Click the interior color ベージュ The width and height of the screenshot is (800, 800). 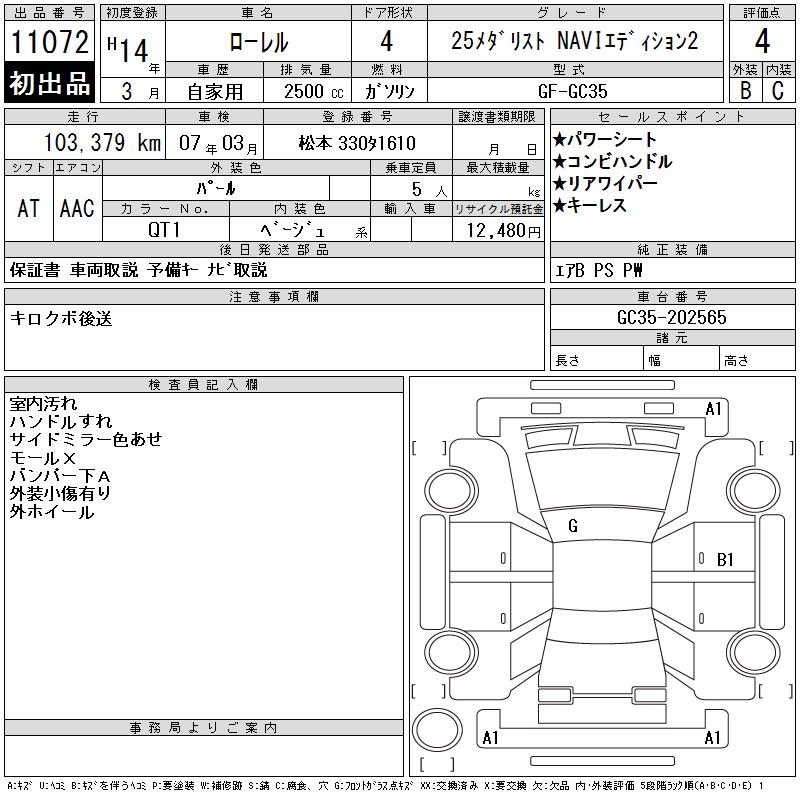tap(292, 230)
